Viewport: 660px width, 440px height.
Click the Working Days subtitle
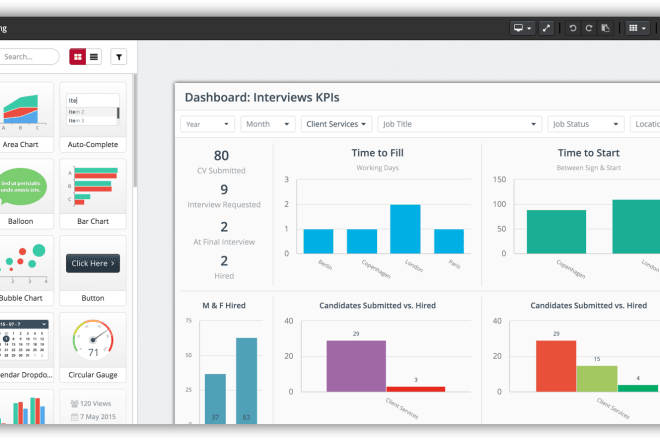pyautogui.click(x=378, y=168)
